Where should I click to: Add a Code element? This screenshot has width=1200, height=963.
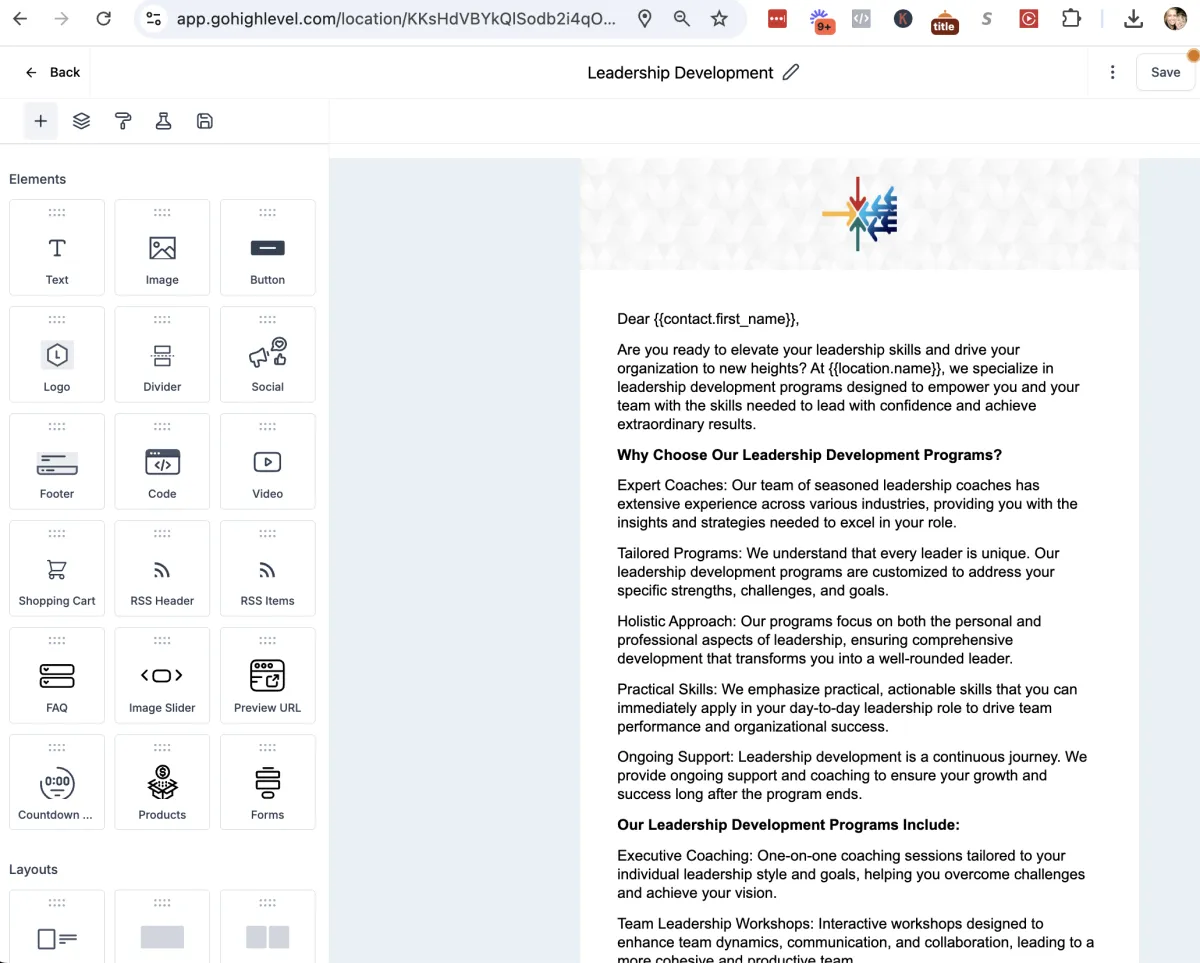point(162,461)
